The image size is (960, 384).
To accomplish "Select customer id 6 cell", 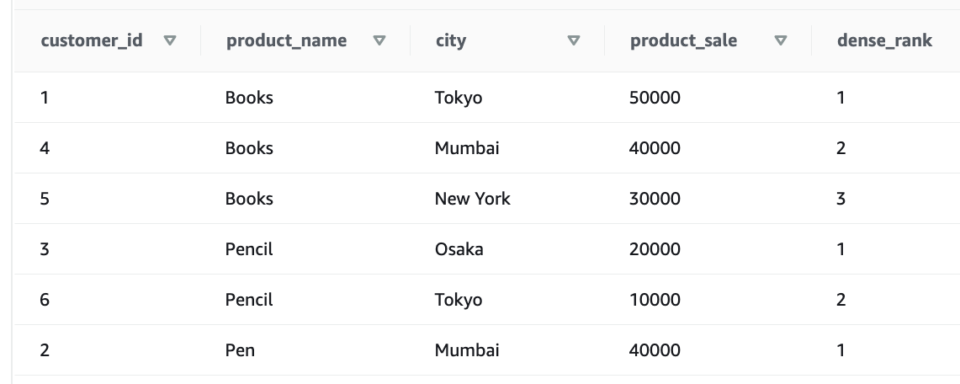I will click(x=45, y=299).
